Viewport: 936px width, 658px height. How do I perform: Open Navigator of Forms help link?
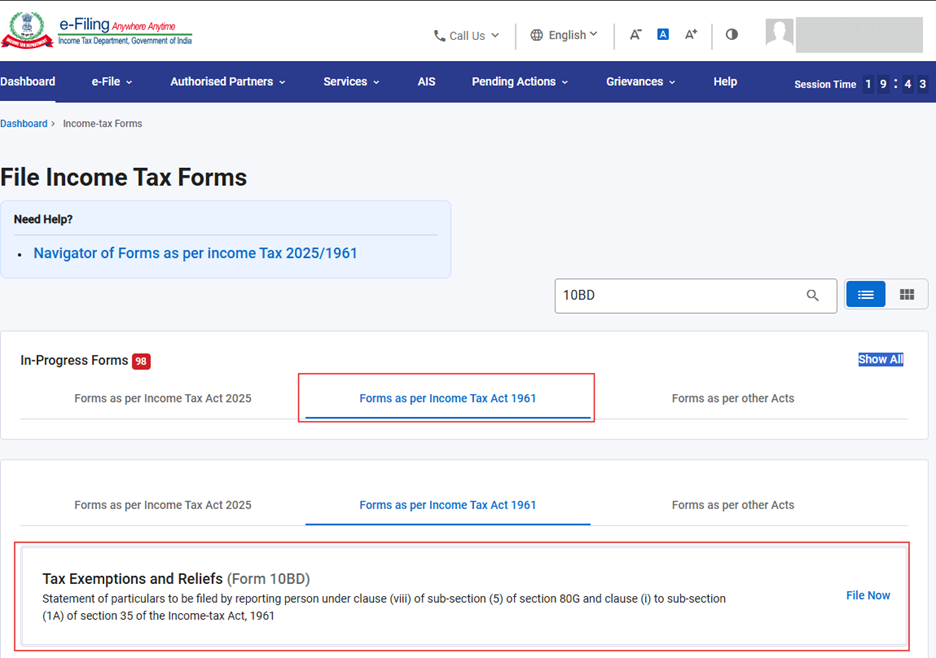(x=195, y=253)
